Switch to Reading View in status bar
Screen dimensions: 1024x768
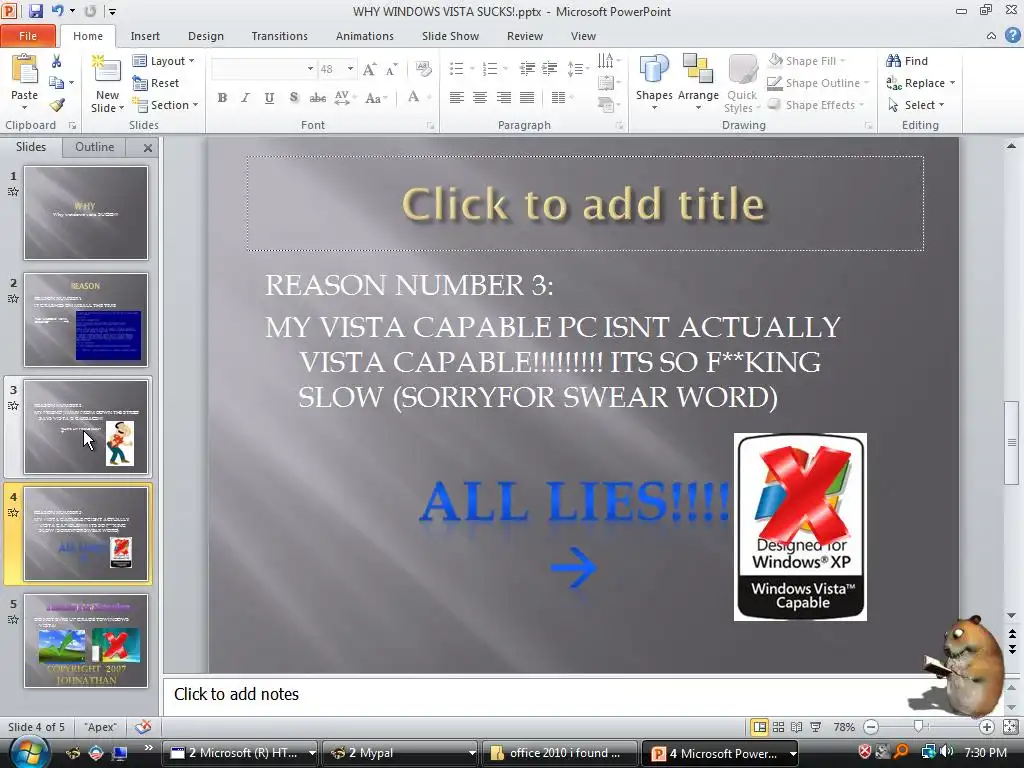pos(797,727)
